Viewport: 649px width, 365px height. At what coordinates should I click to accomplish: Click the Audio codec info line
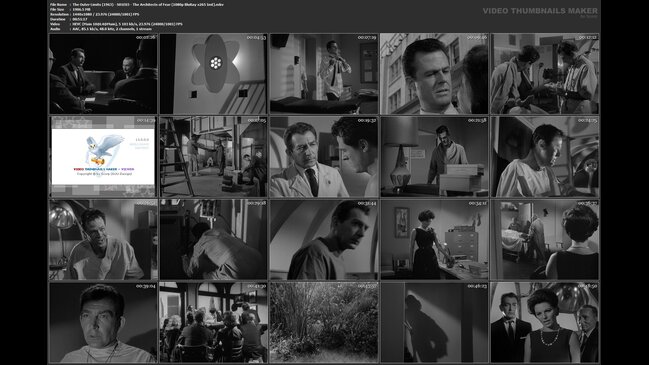coord(101,29)
